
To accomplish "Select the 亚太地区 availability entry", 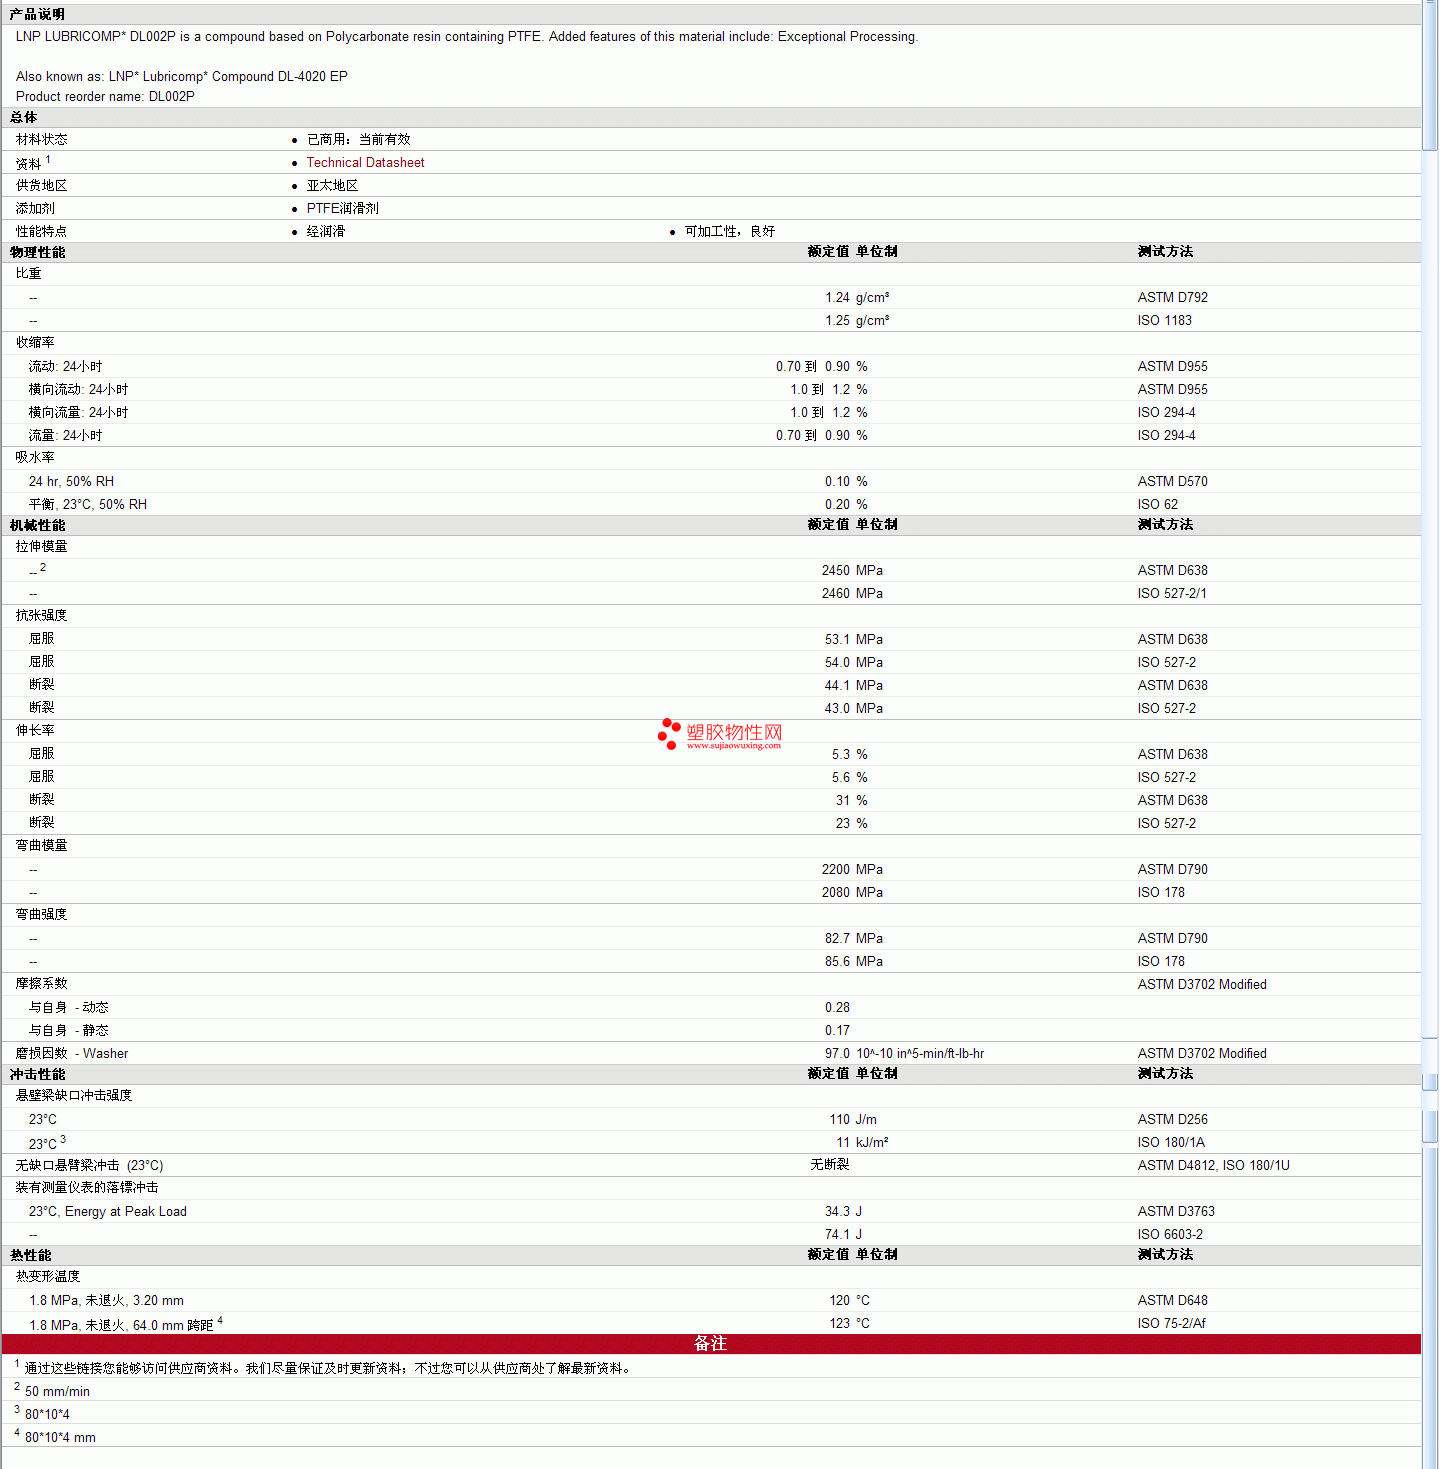I will tap(332, 185).
